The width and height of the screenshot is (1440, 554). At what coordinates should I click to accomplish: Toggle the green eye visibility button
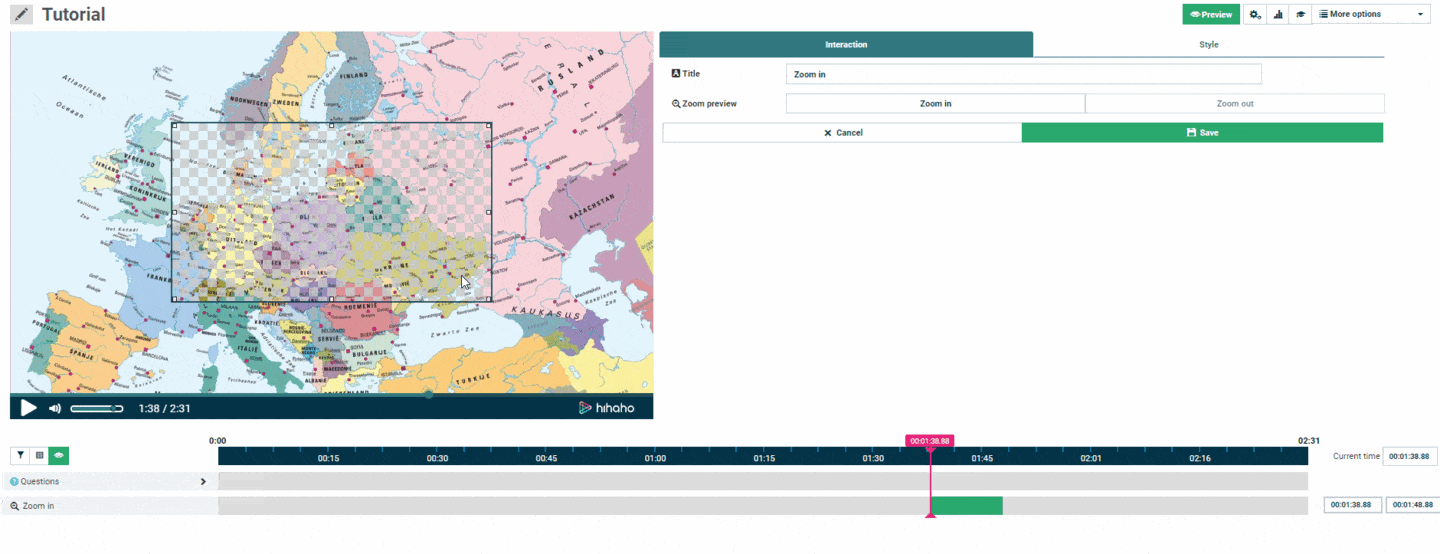pyautogui.click(x=59, y=455)
